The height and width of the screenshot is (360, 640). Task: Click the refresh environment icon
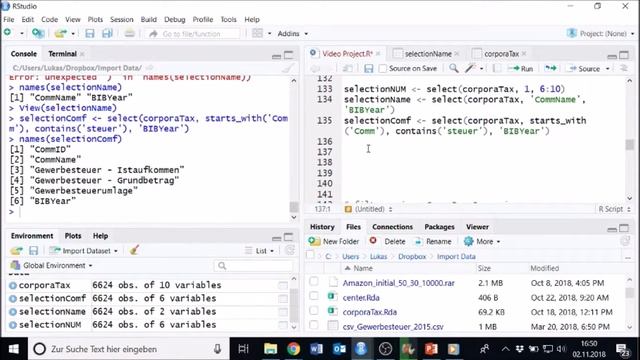tap(289, 250)
